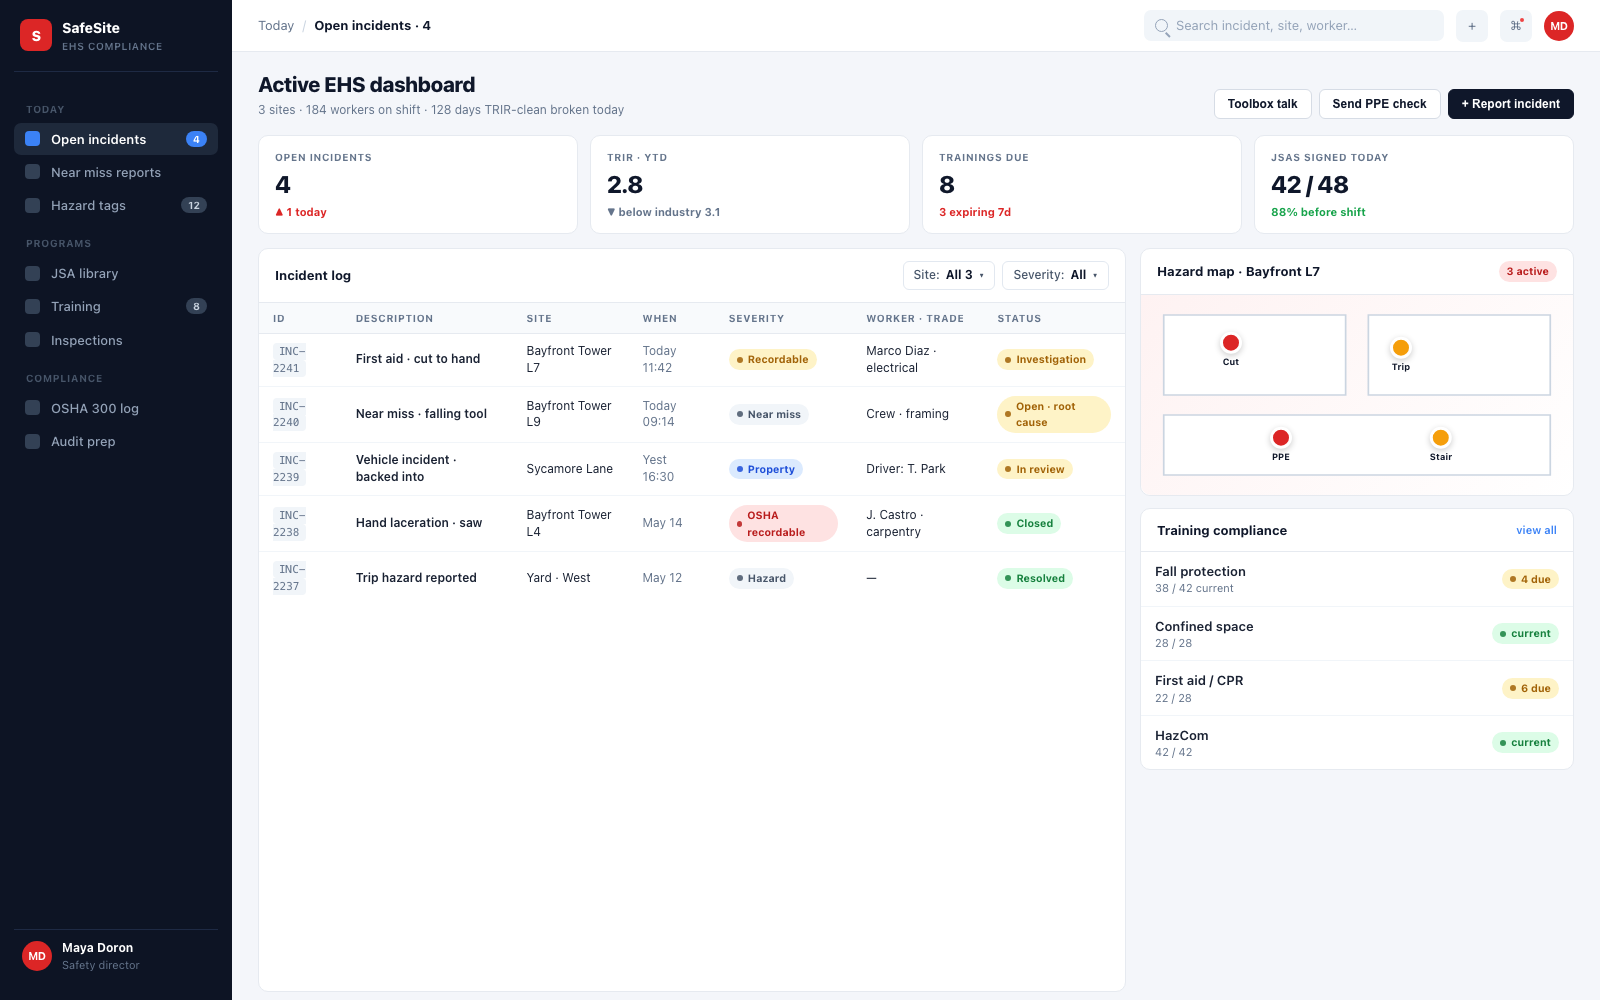Click the plus icon in top bar

[1471, 26]
